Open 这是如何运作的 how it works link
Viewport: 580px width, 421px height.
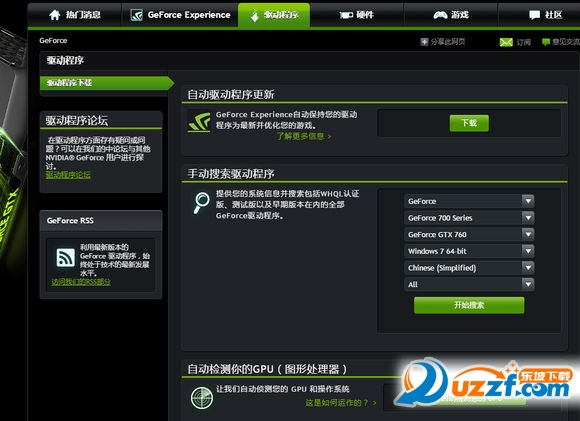[x=341, y=403]
